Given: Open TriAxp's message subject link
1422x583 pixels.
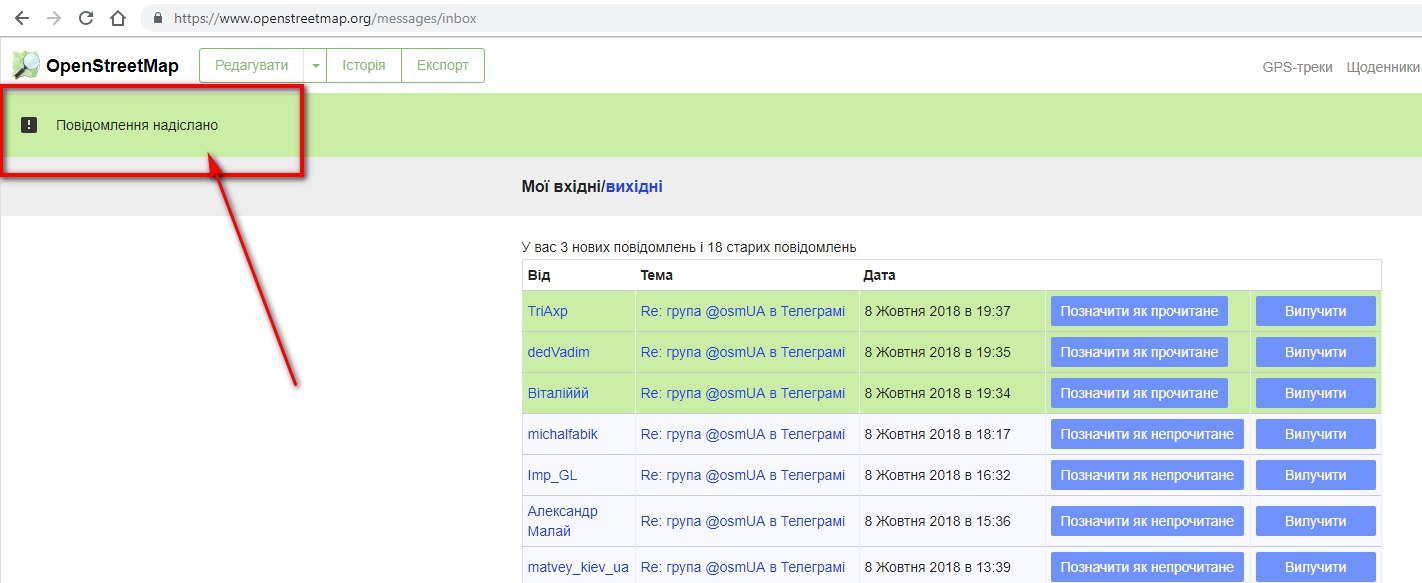Looking at the screenshot, I should [742, 311].
